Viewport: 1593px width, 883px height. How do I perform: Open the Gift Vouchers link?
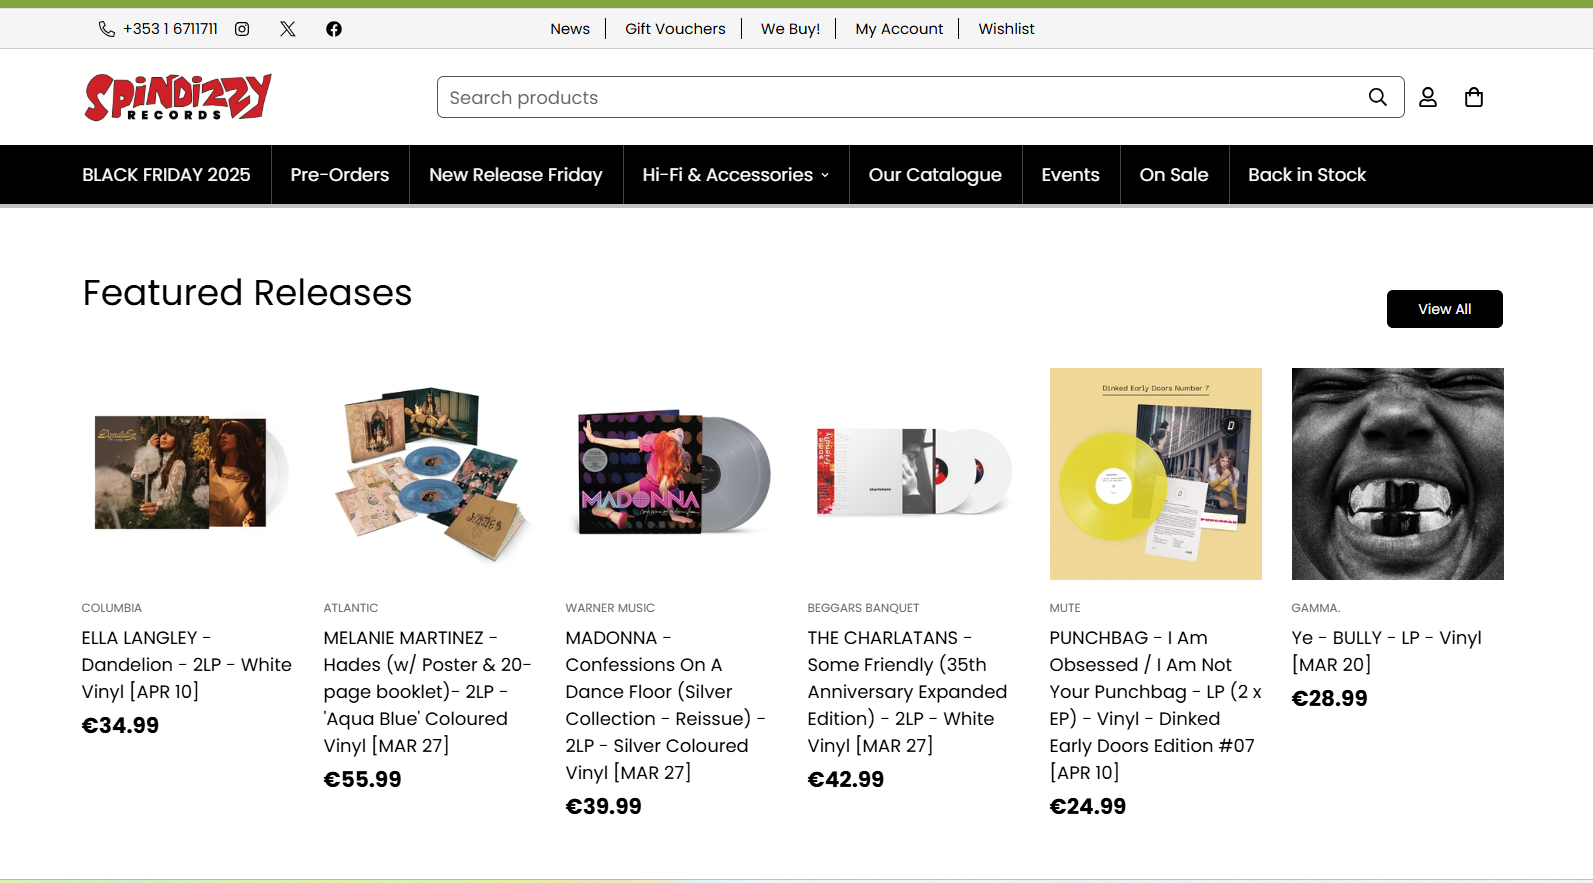[x=676, y=29]
